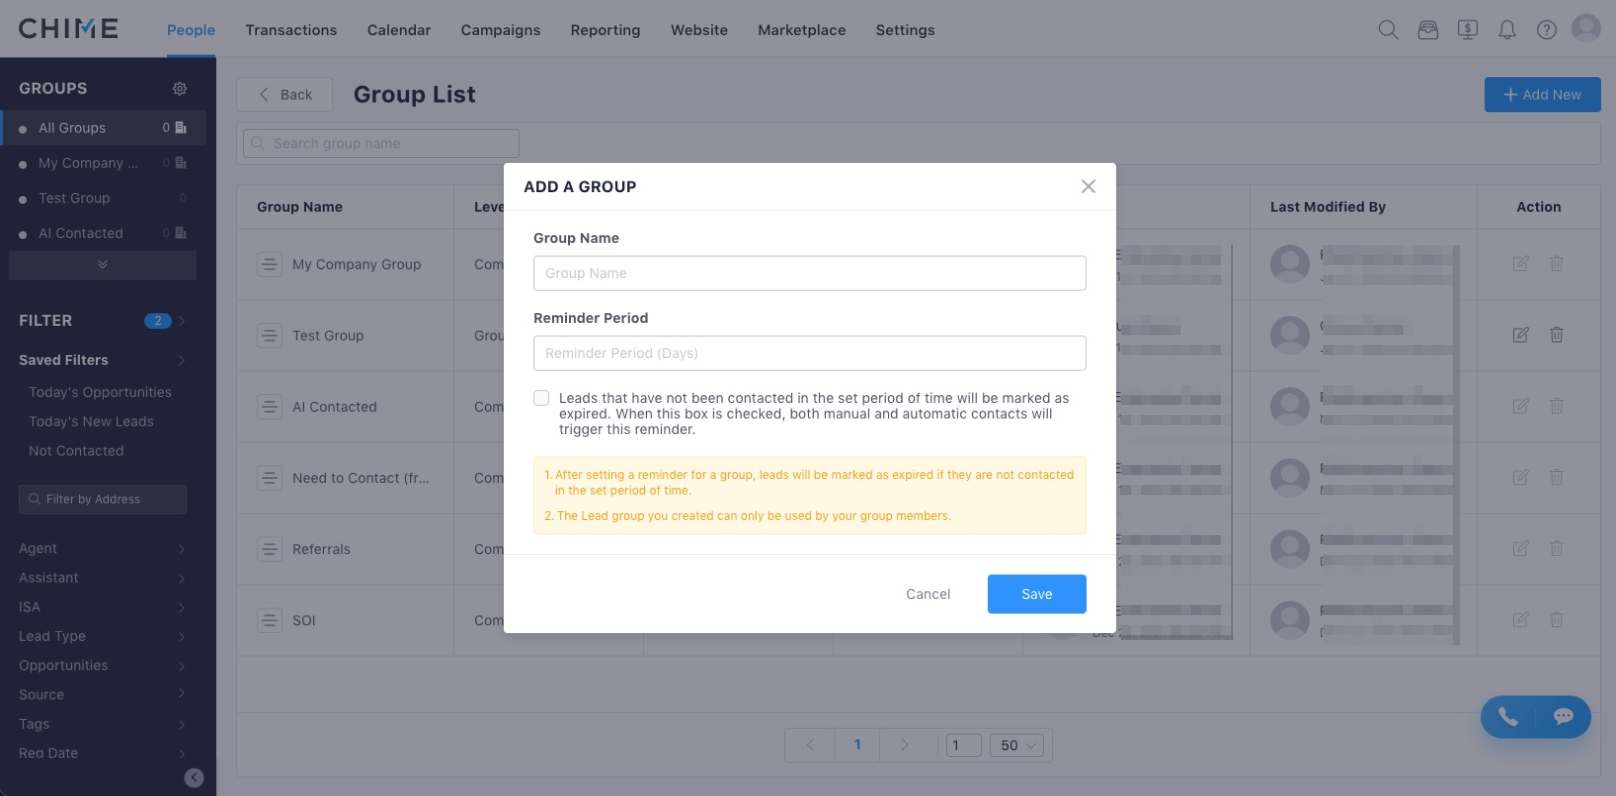1616x796 pixels.
Task: Open the phone dialer floating icon
Action: point(1508,716)
